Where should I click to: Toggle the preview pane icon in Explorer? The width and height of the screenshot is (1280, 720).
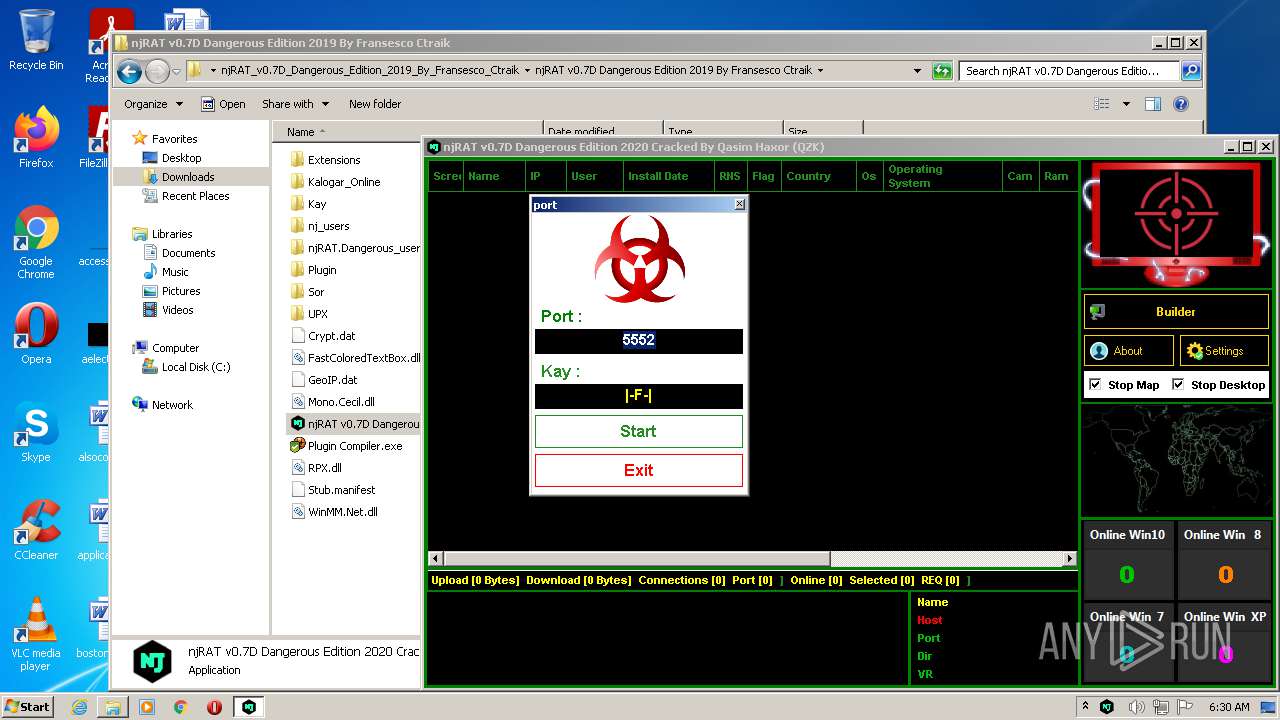click(x=1153, y=104)
